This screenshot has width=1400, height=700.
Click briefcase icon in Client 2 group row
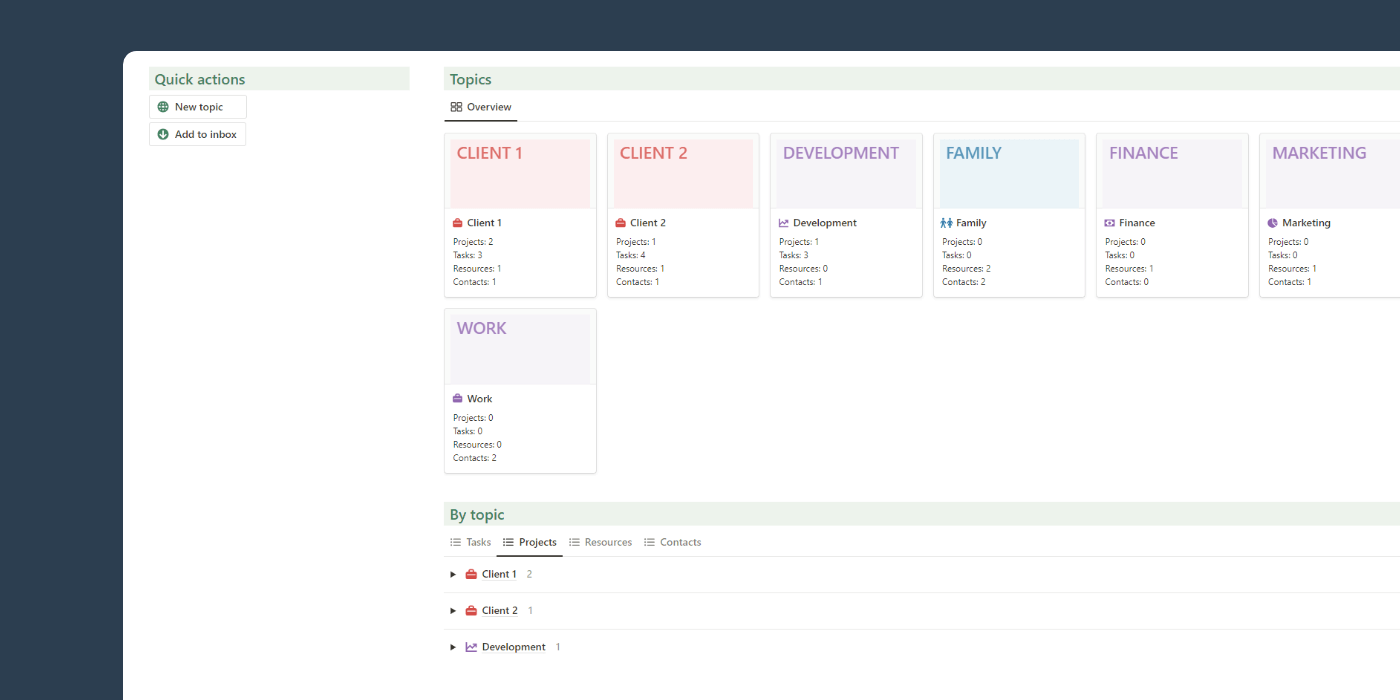pos(471,611)
